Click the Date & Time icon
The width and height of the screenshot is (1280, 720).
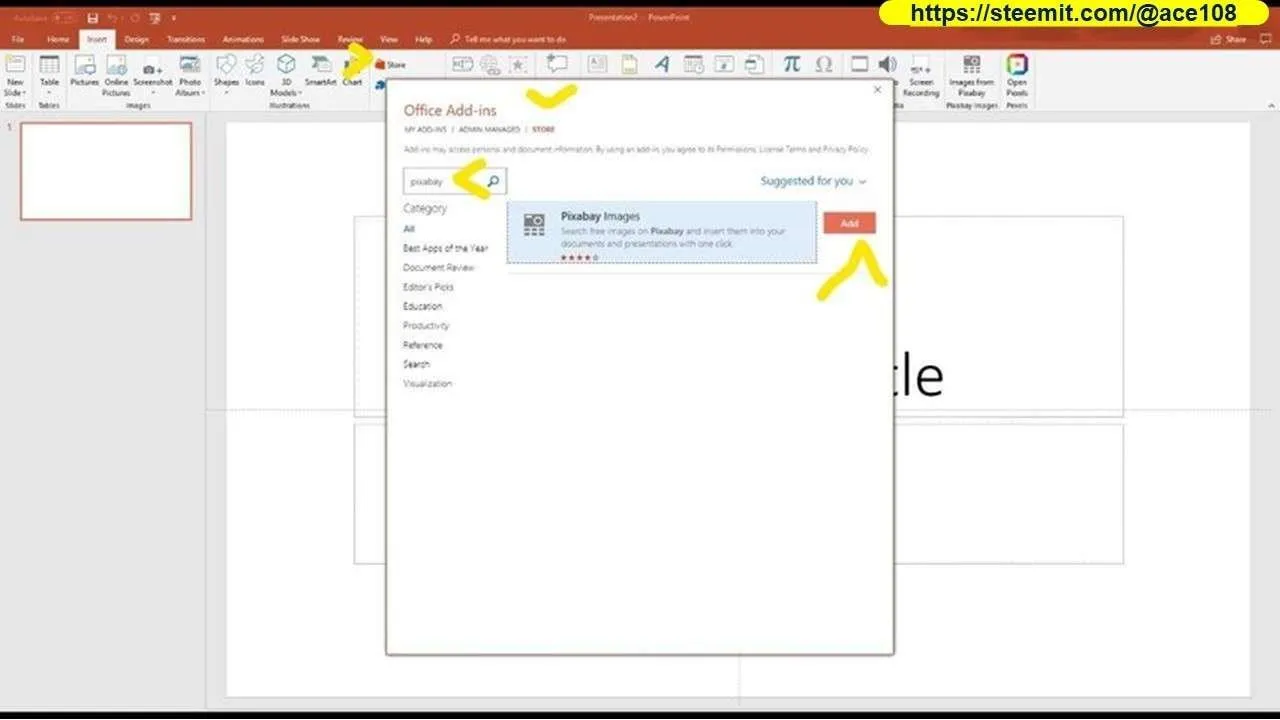pyautogui.click(x=694, y=64)
